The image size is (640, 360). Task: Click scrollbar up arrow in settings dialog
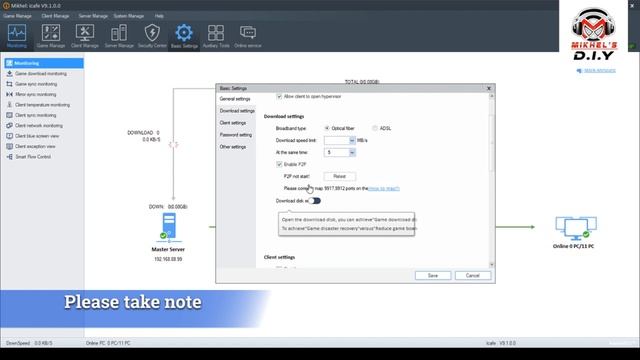point(491,96)
